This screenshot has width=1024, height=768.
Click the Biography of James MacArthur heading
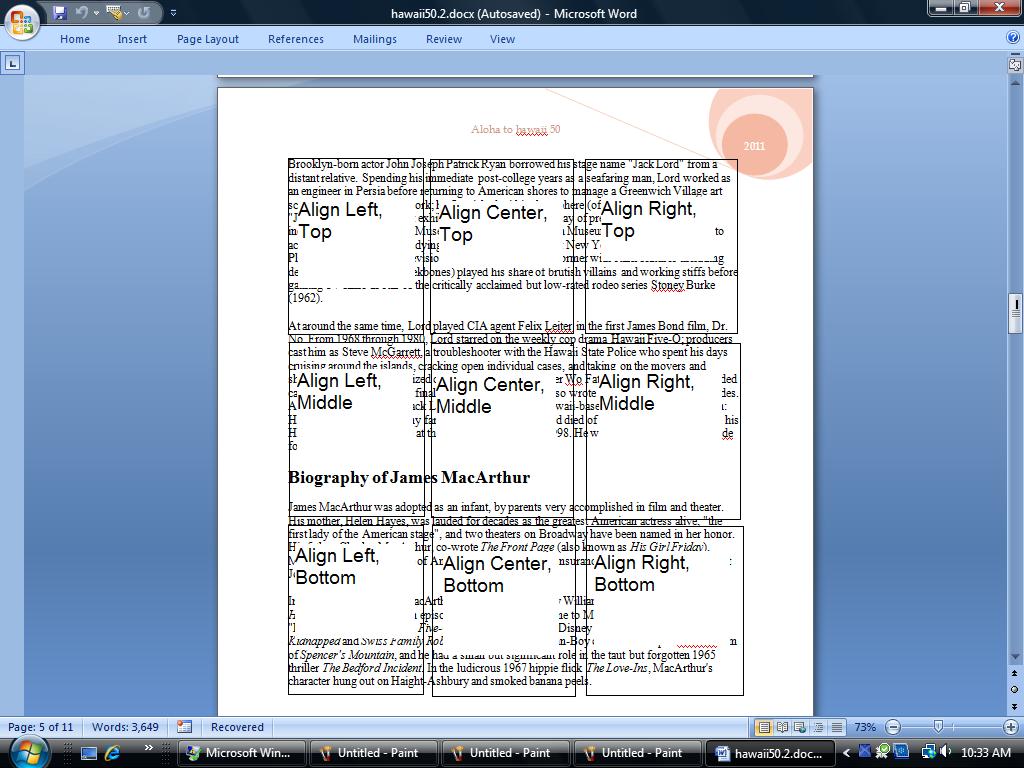[409, 477]
